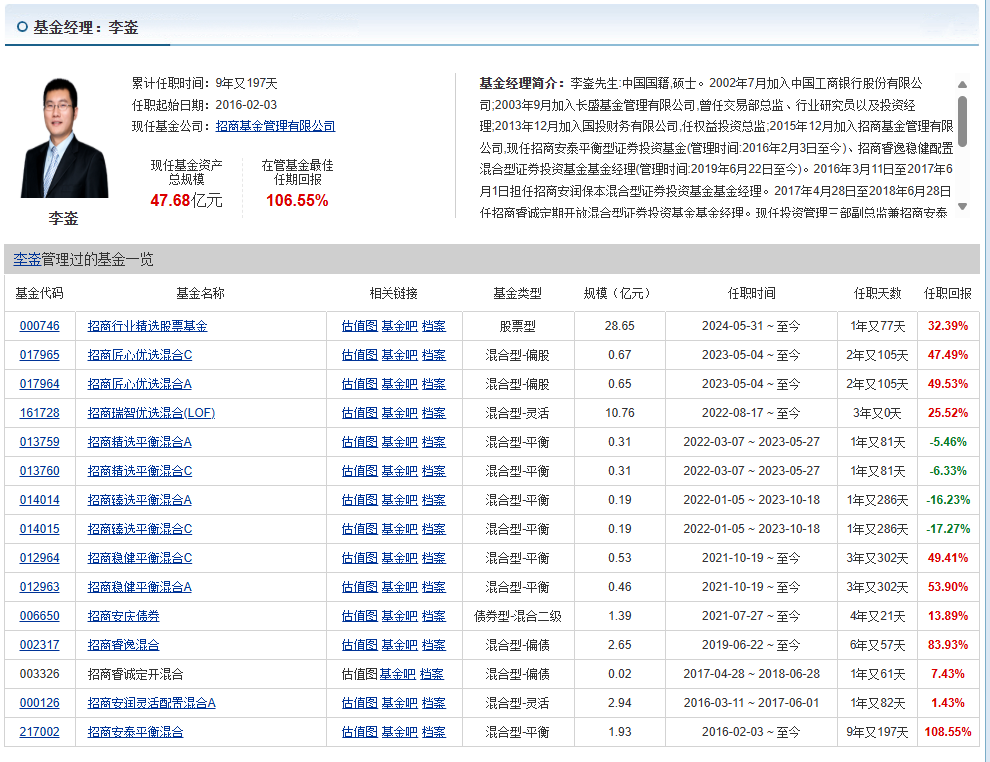990x762 pixels.
Task: Select the -17.27% return cell
Action: (948, 529)
